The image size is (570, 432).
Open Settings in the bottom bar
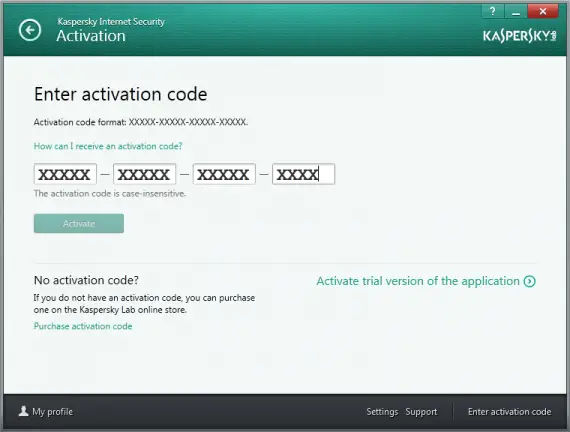click(x=382, y=412)
